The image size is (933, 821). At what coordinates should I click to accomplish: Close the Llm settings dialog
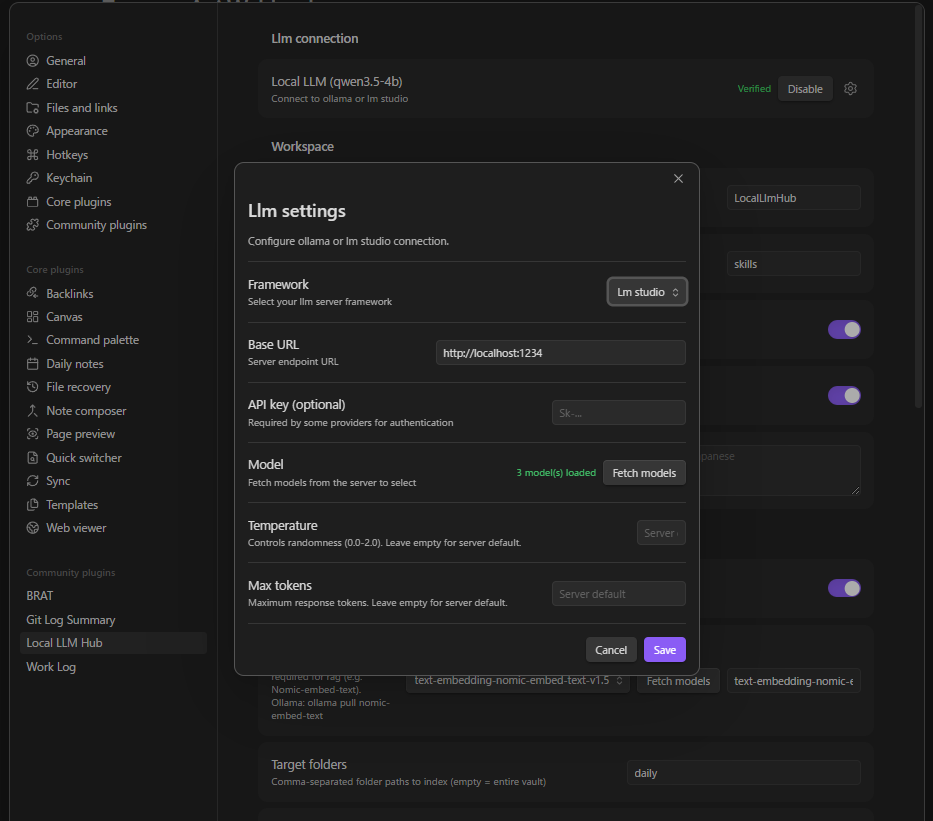coord(678,178)
